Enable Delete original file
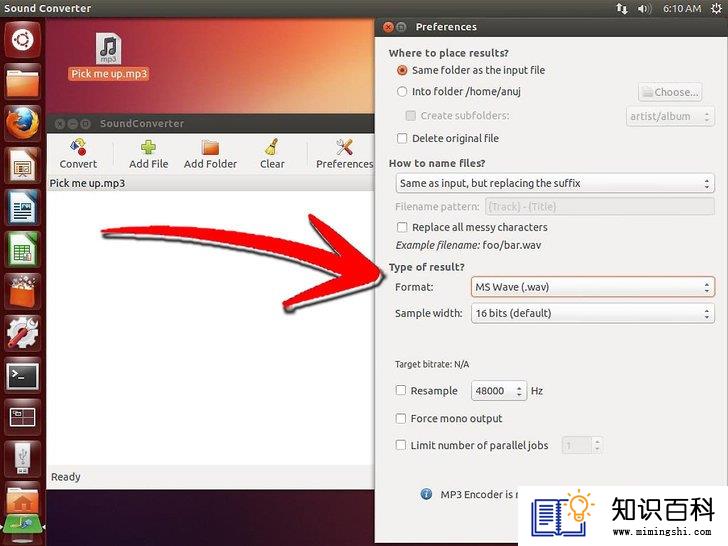Image resolution: width=728 pixels, height=546 pixels. (x=402, y=138)
